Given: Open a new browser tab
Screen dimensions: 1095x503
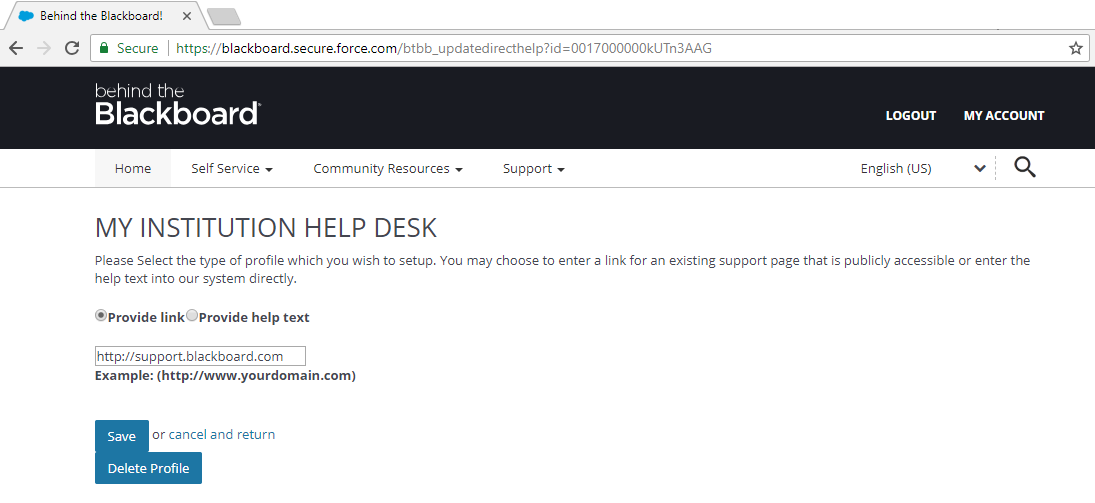Looking at the screenshot, I should tap(223, 16).
